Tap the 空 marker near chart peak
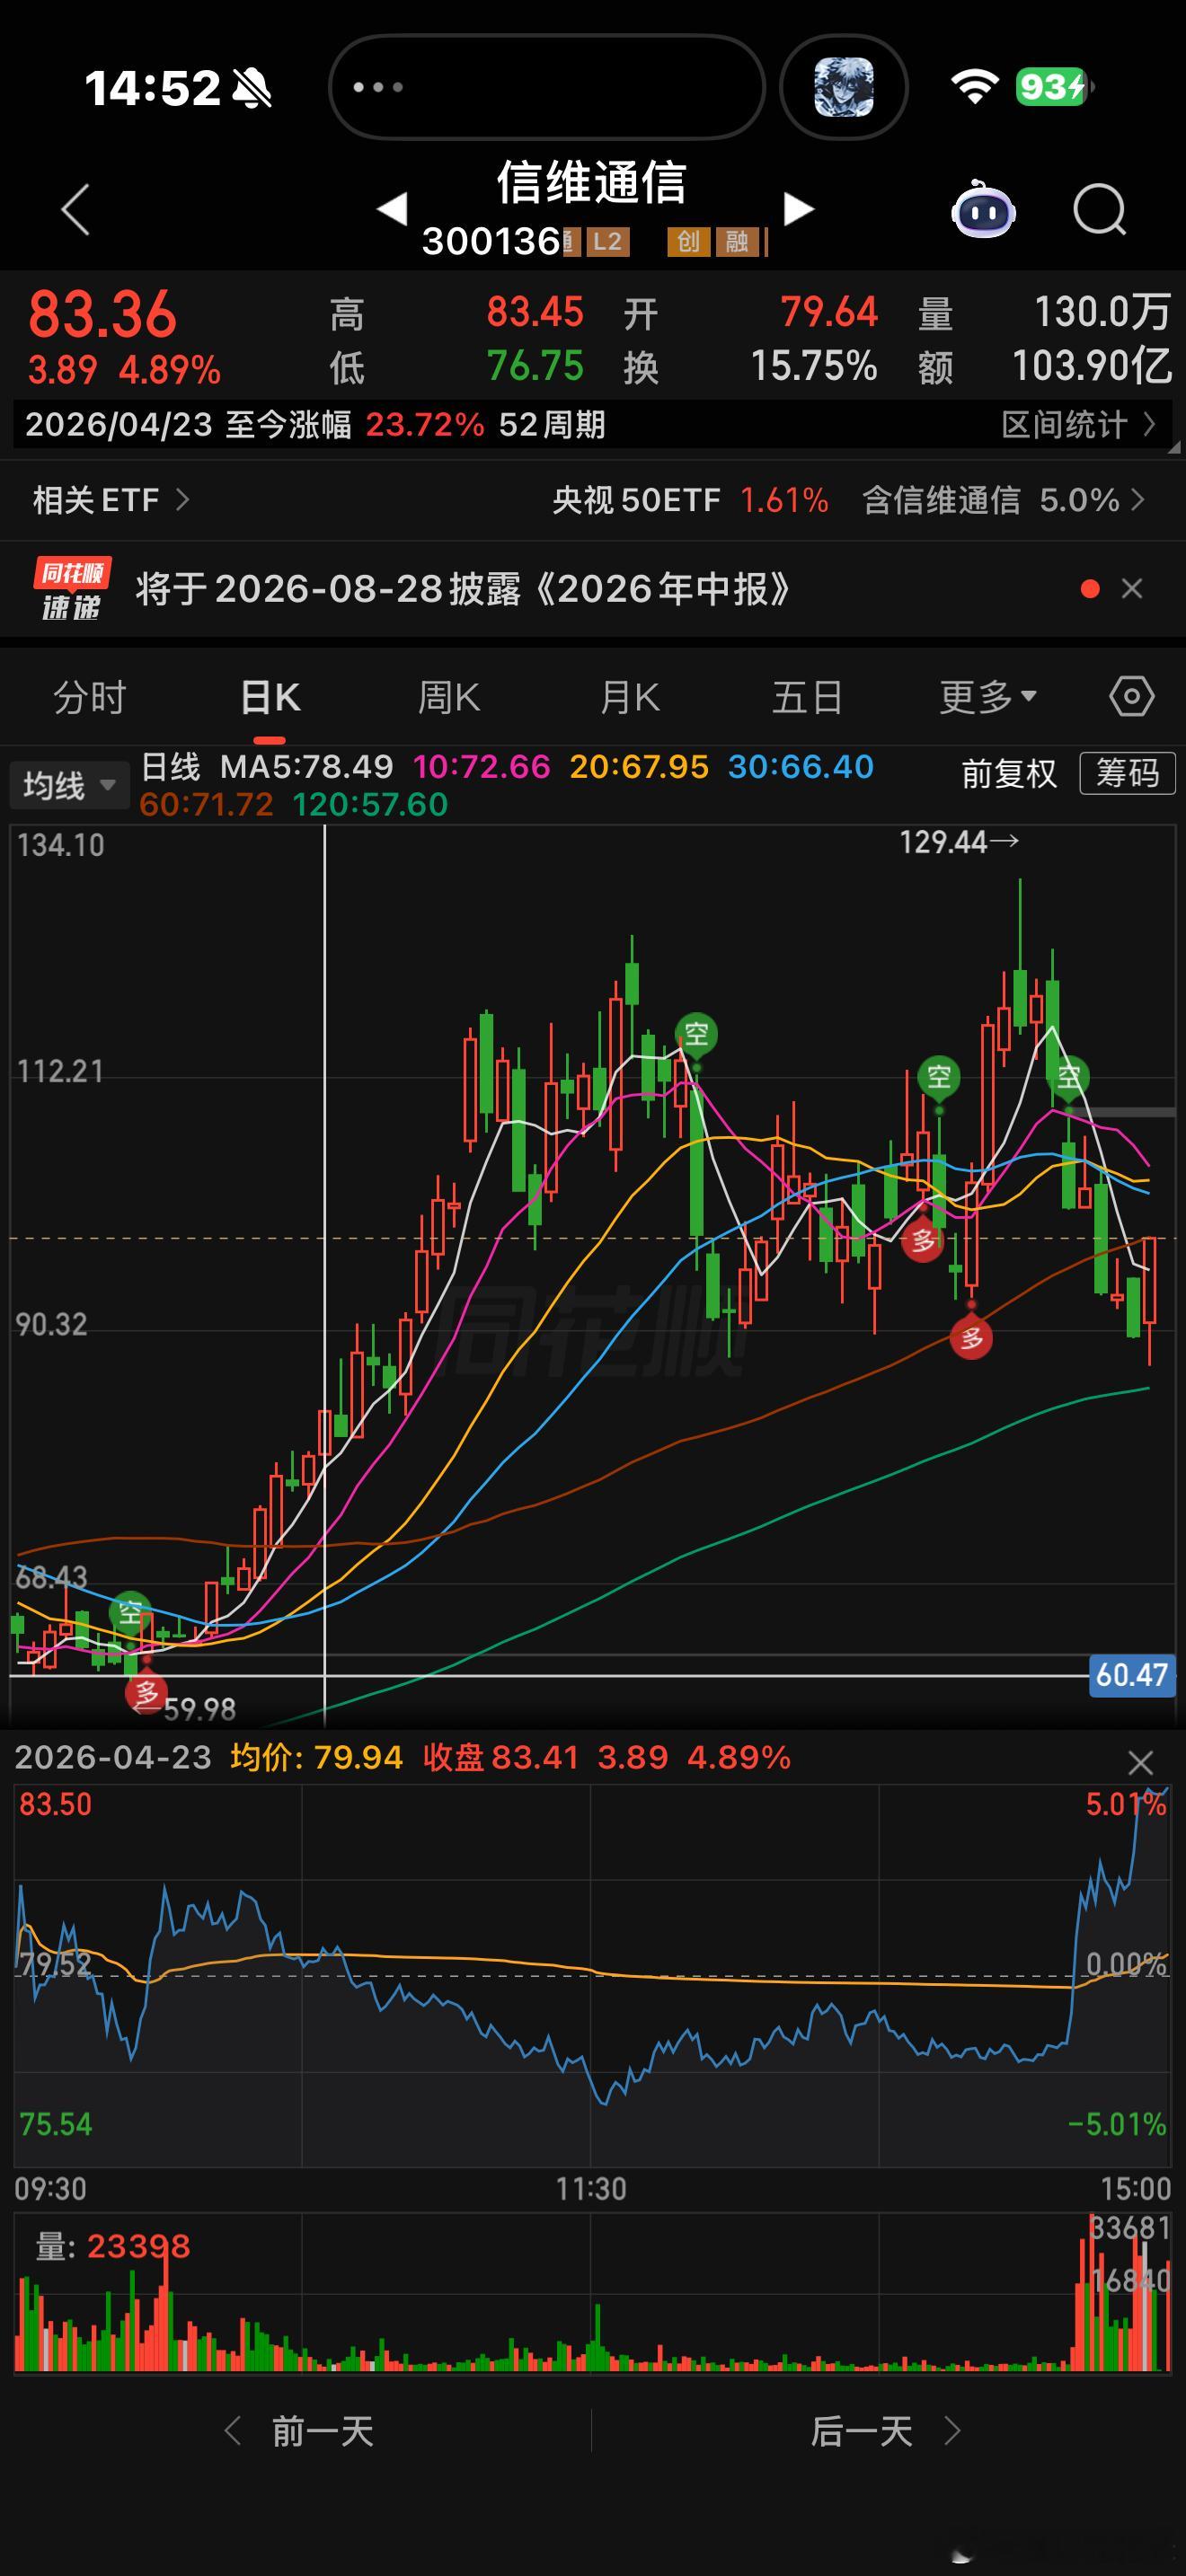This screenshot has height=2576, width=1186. [x=696, y=1033]
